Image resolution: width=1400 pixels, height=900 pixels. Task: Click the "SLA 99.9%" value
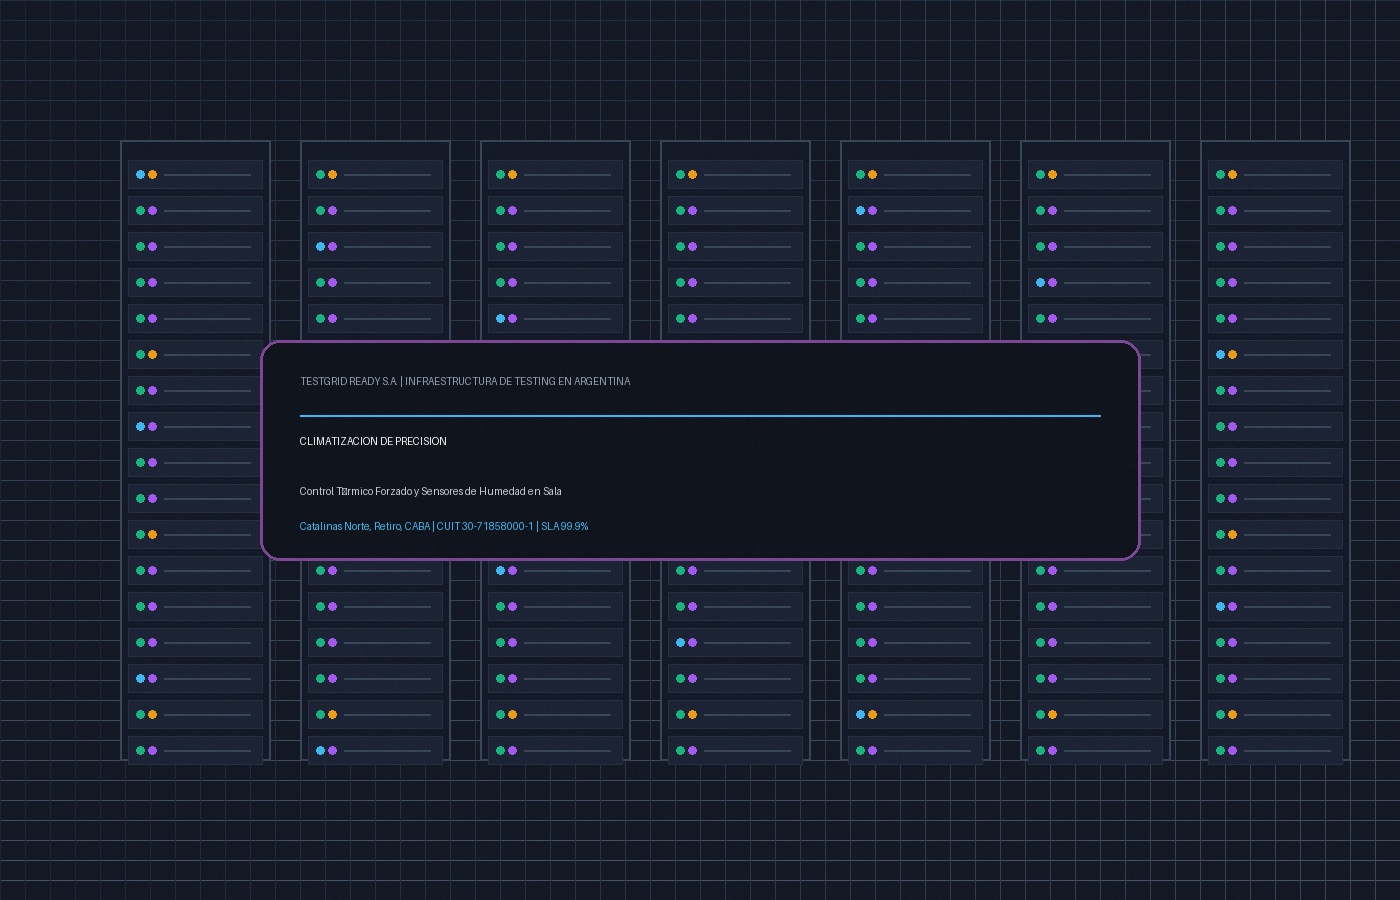tap(565, 526)
